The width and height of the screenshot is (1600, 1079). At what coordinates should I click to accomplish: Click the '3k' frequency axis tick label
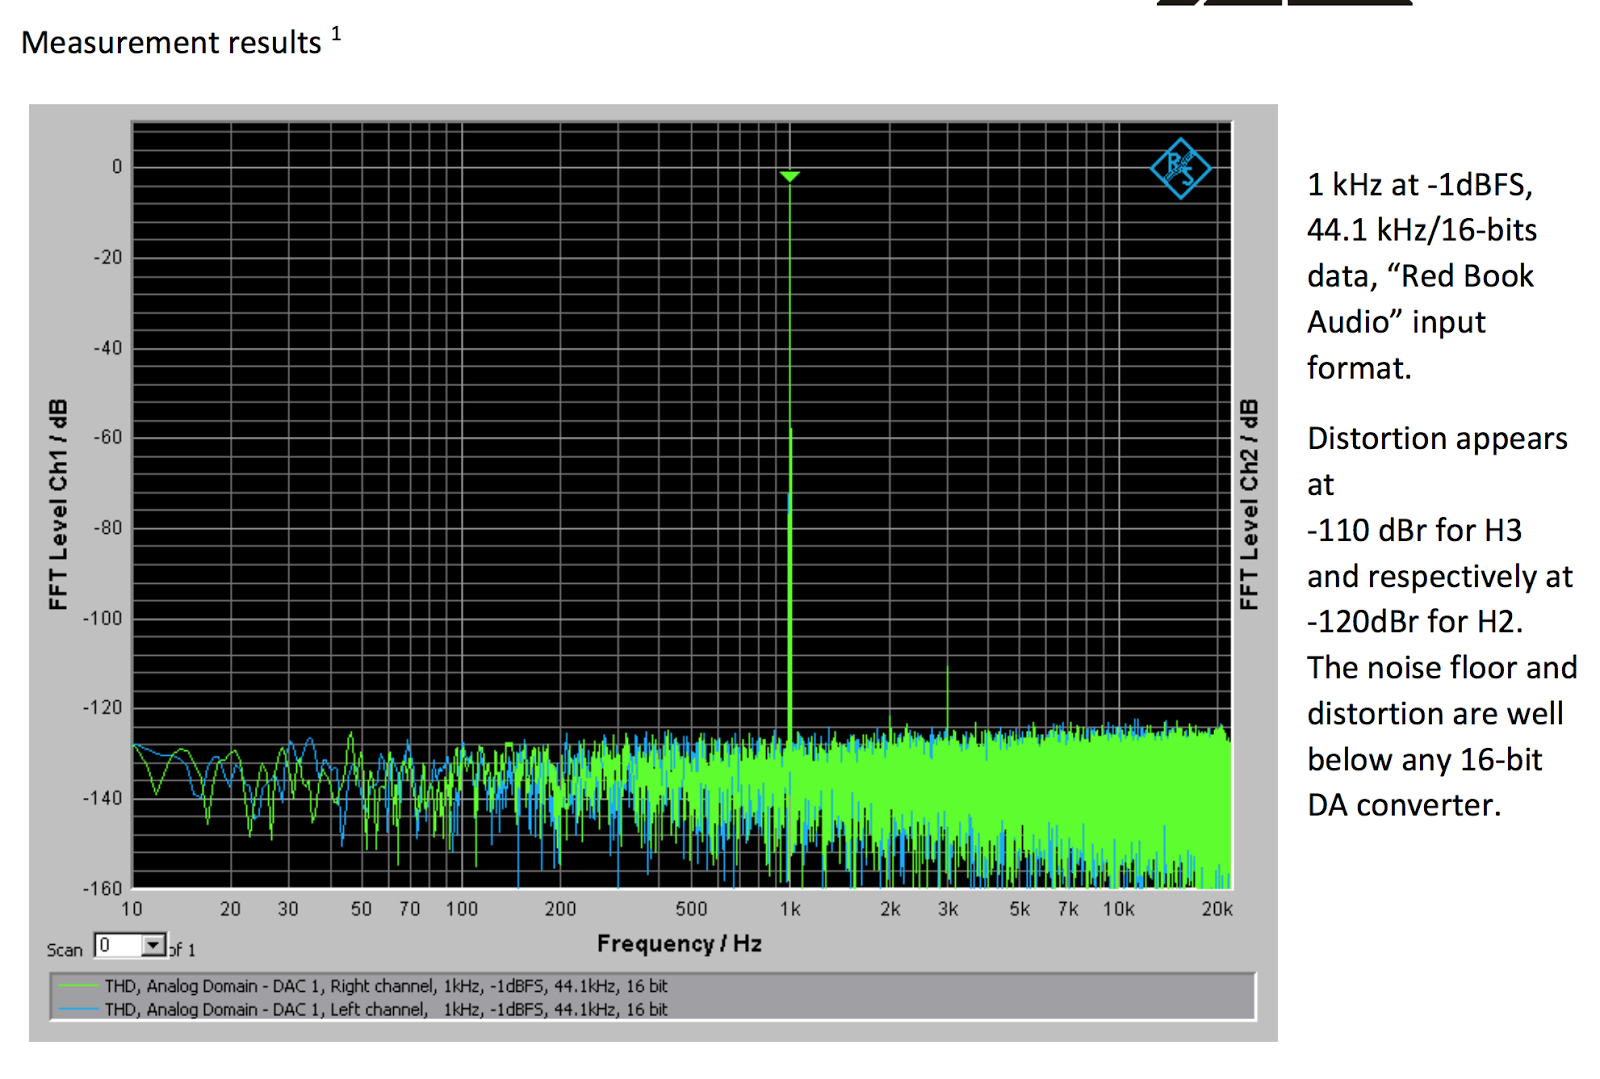pyautogui.click(x=948, y=909)
